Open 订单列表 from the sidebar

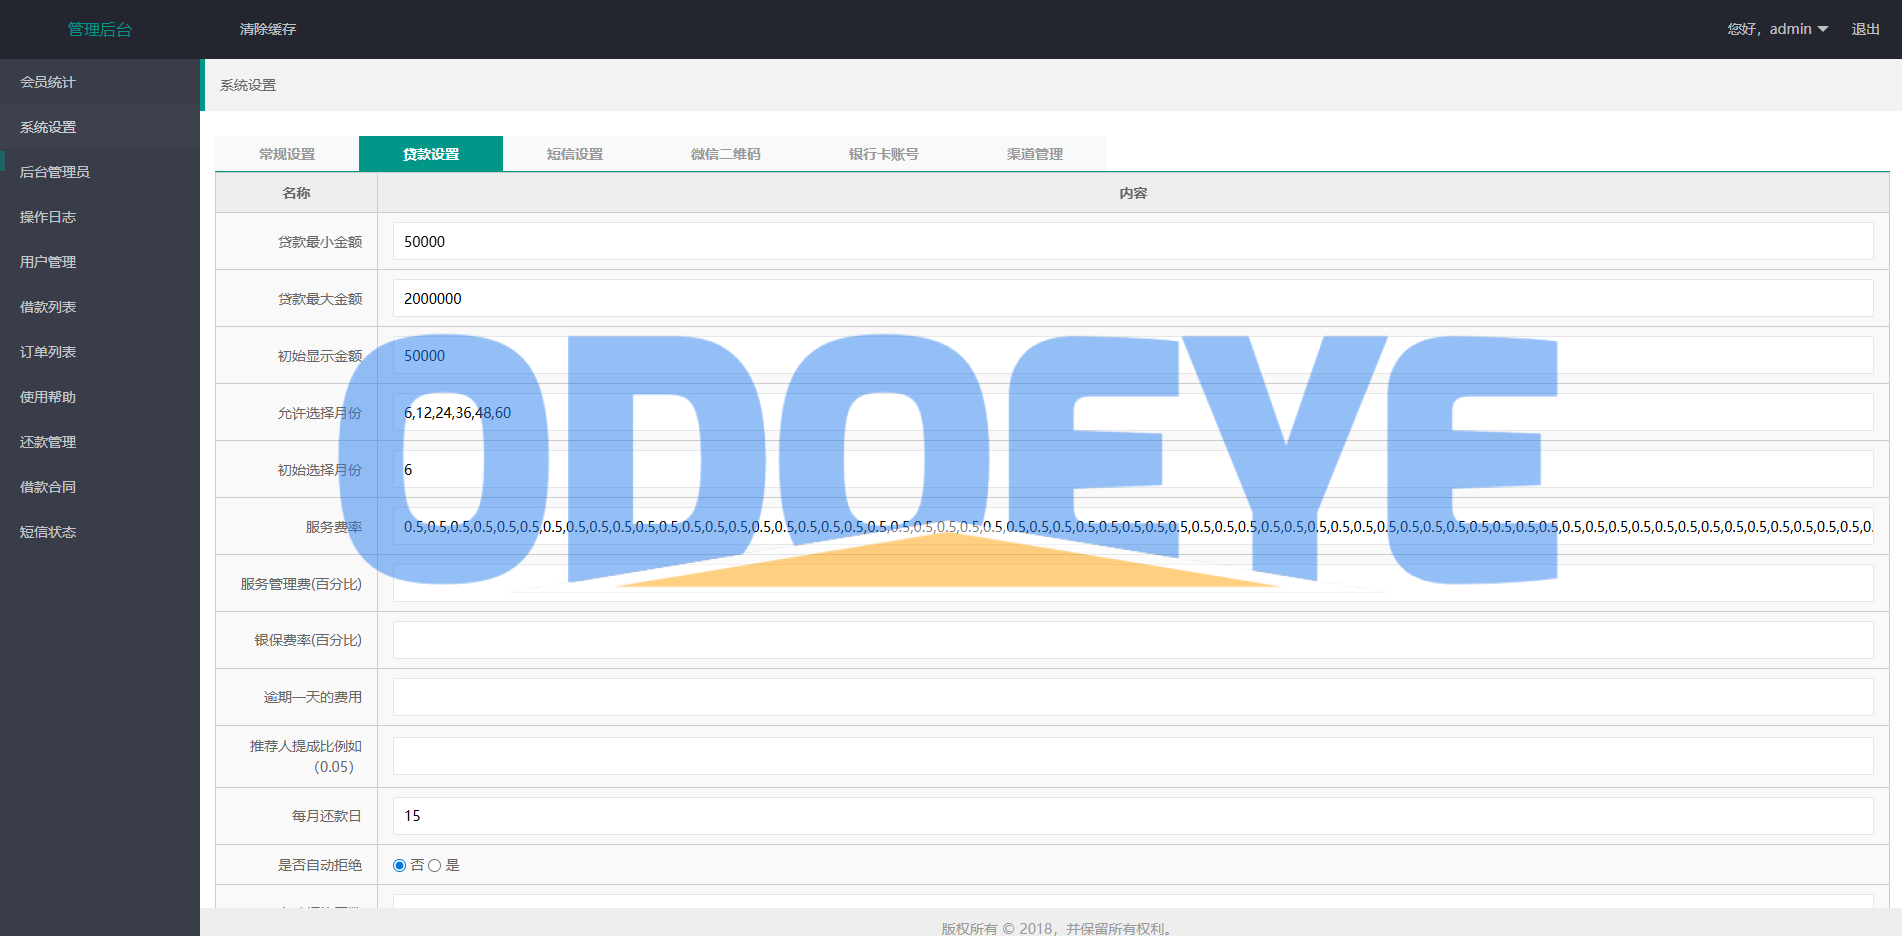pyautogui.click(x=48, y=352)
